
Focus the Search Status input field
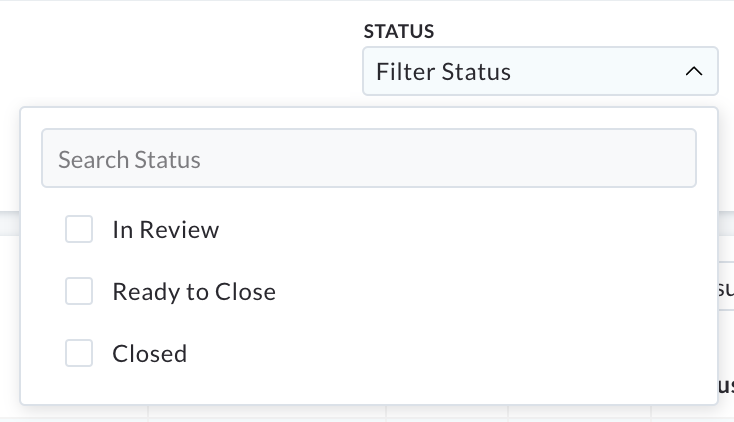point(369,158)
